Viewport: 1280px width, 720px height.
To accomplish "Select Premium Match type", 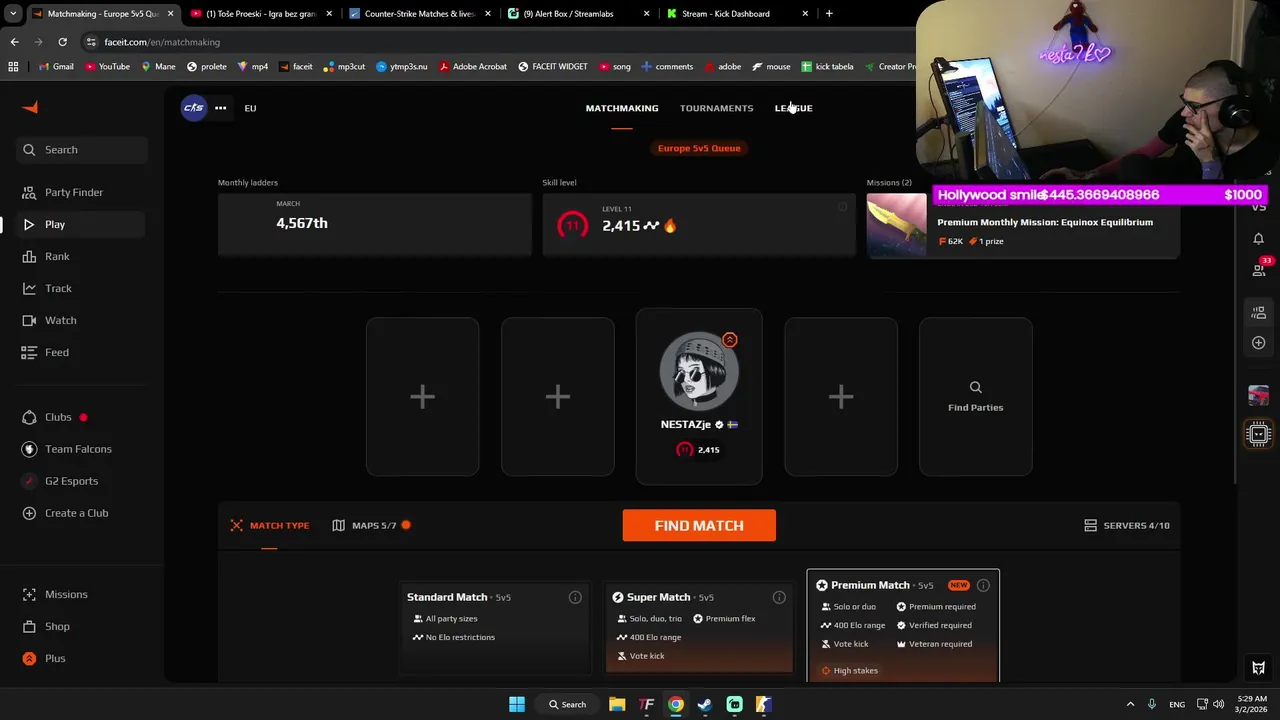I will pos(903,626).
